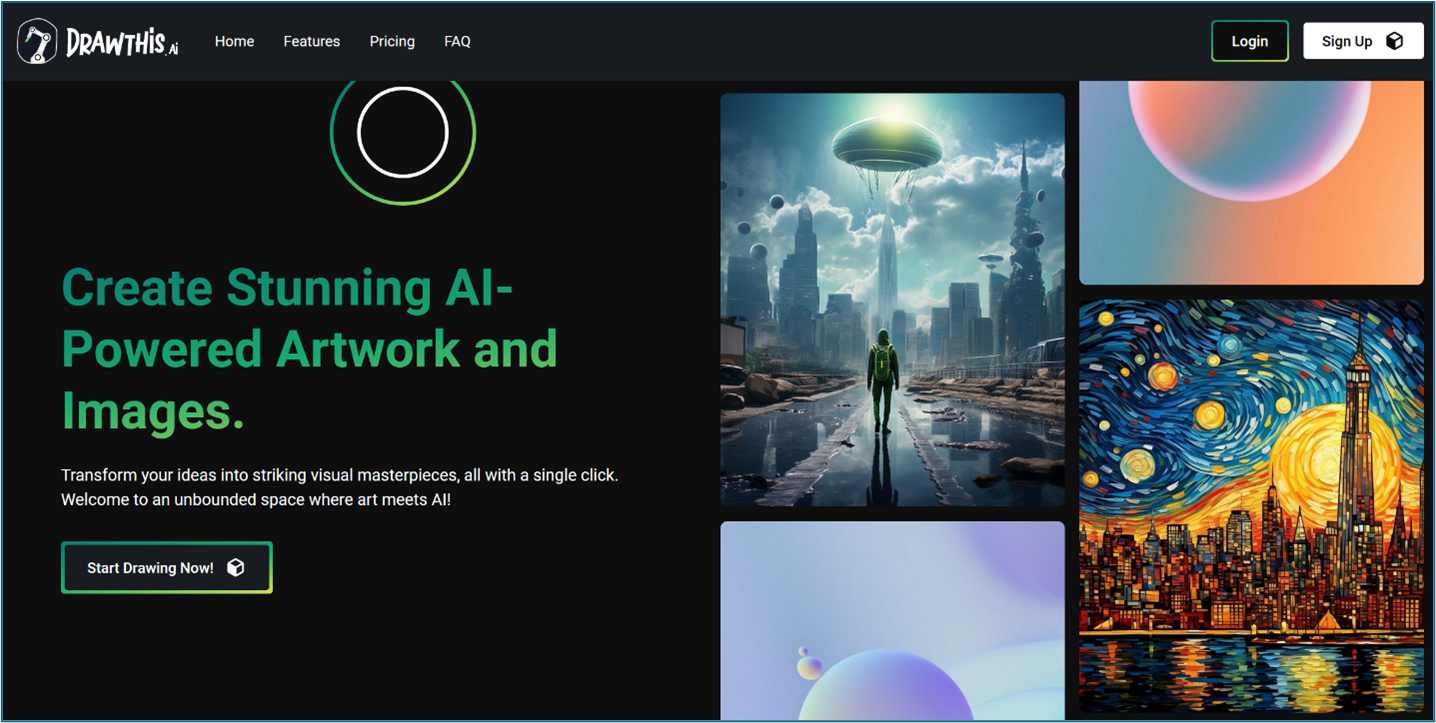The width and height of the screenshot is (1436, 723).
Task: Open the Pricing page link
Action: [392, 41]
